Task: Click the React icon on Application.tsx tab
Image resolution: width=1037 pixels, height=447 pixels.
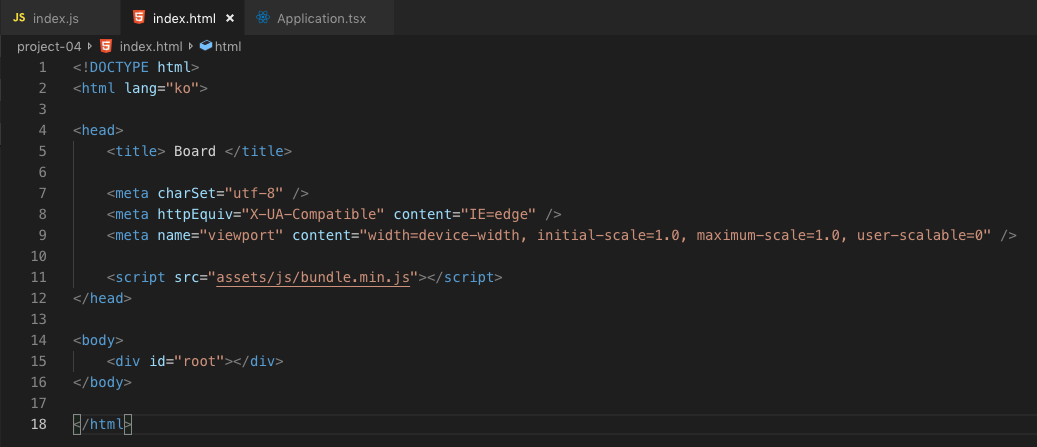Action: tap(263, 19)
